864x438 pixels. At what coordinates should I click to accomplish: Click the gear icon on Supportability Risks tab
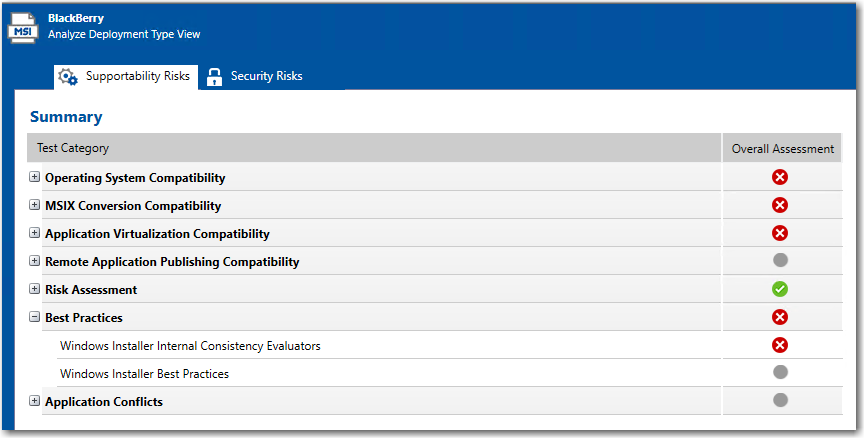click(x=68, y=77)
